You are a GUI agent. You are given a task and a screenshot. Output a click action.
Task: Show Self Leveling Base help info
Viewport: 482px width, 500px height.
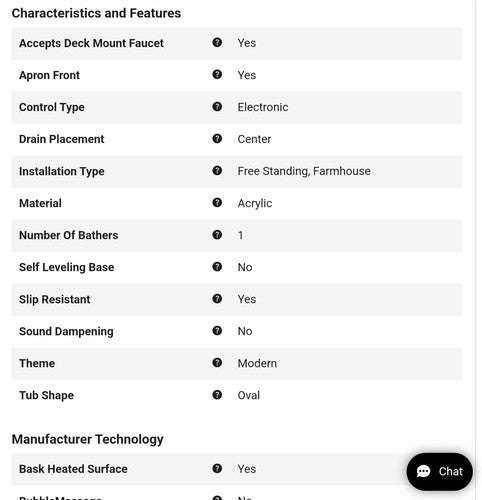point(217,266)
